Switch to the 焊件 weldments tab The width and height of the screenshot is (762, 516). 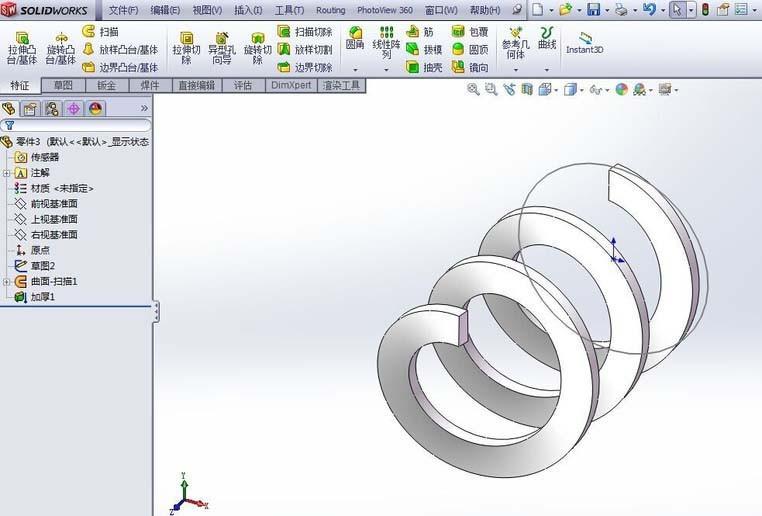150,86
